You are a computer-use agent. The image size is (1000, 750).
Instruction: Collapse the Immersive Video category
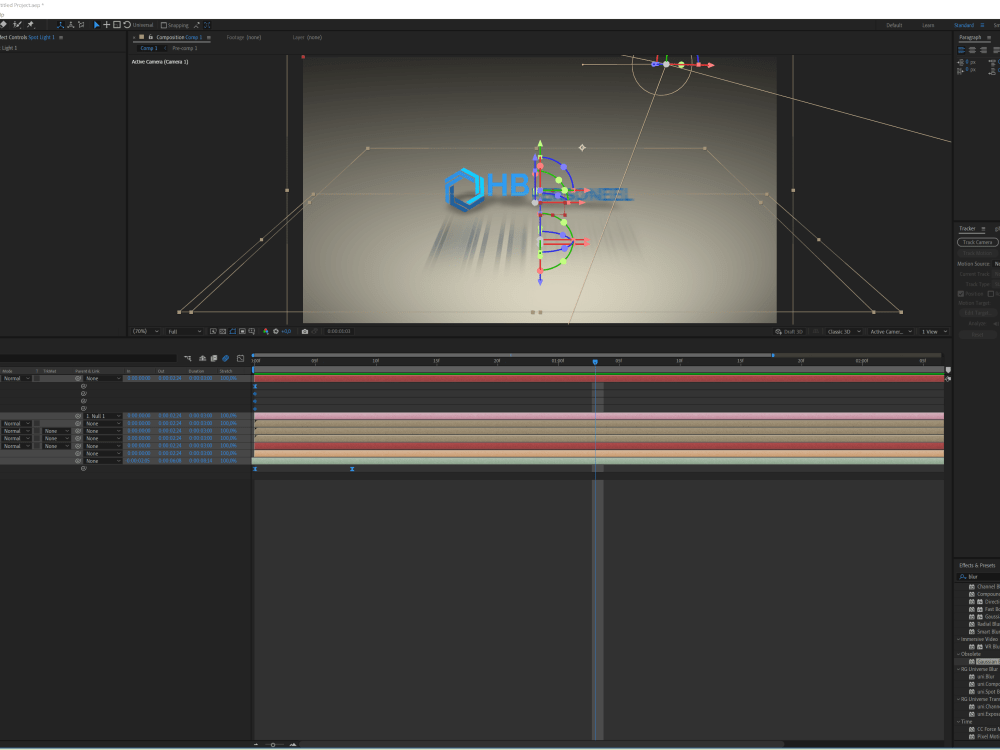(x=959, y=640)
